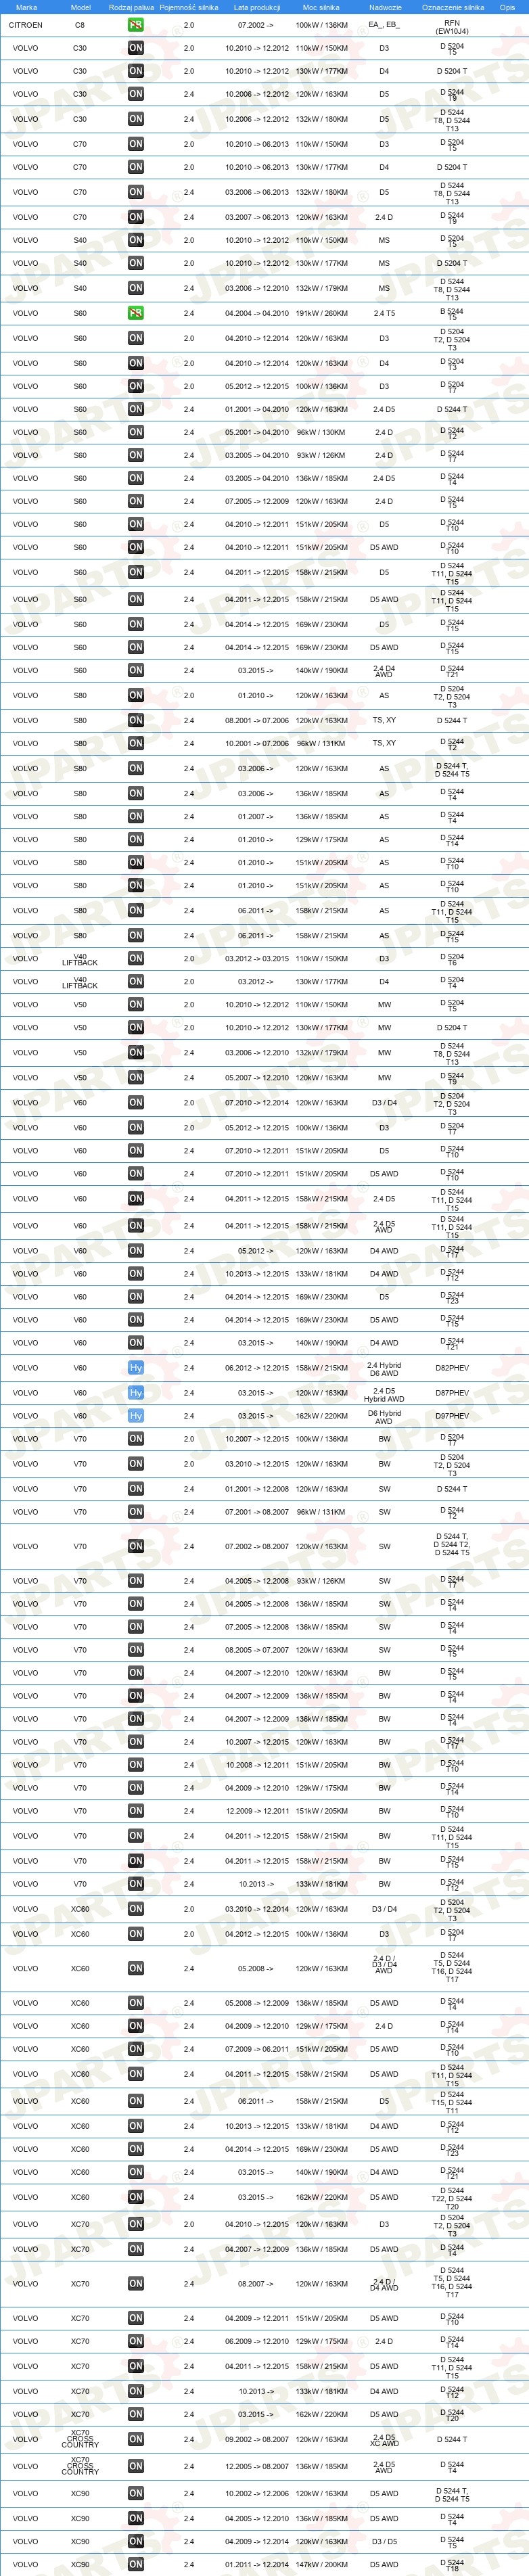Click ON fuel icon in V70 129kW row

coord(135,1788)
